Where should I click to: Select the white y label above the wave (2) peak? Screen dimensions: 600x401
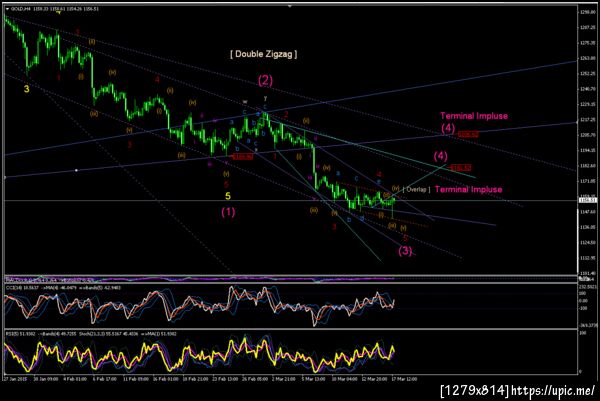265,99
